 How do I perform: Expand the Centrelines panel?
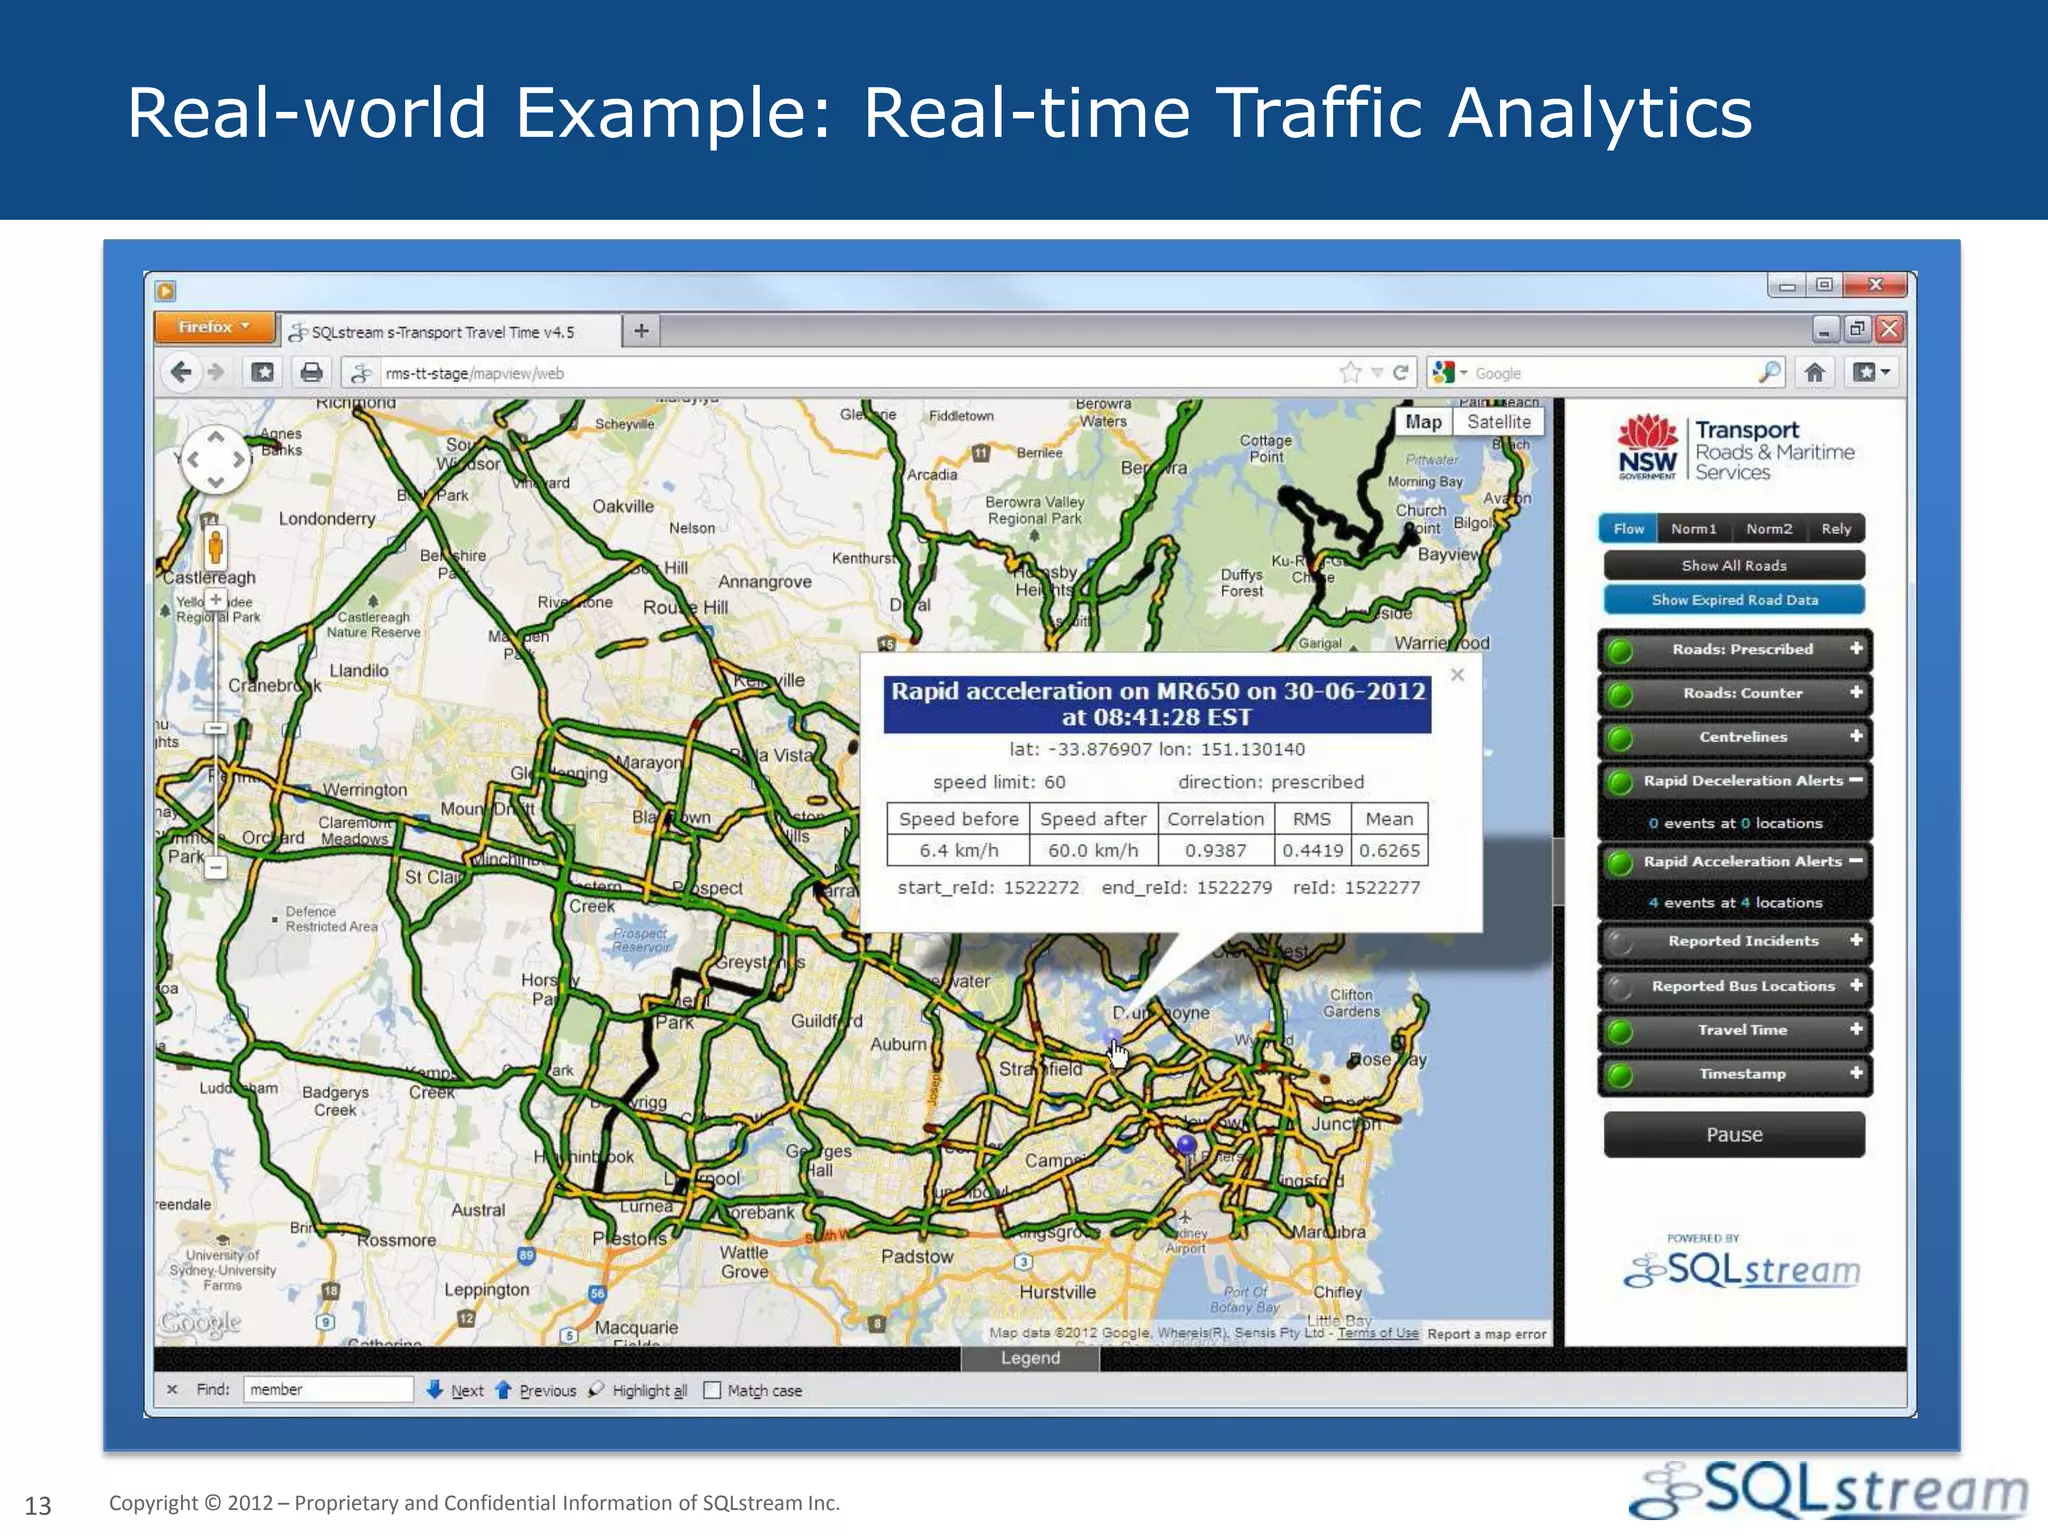(1856, 736)
